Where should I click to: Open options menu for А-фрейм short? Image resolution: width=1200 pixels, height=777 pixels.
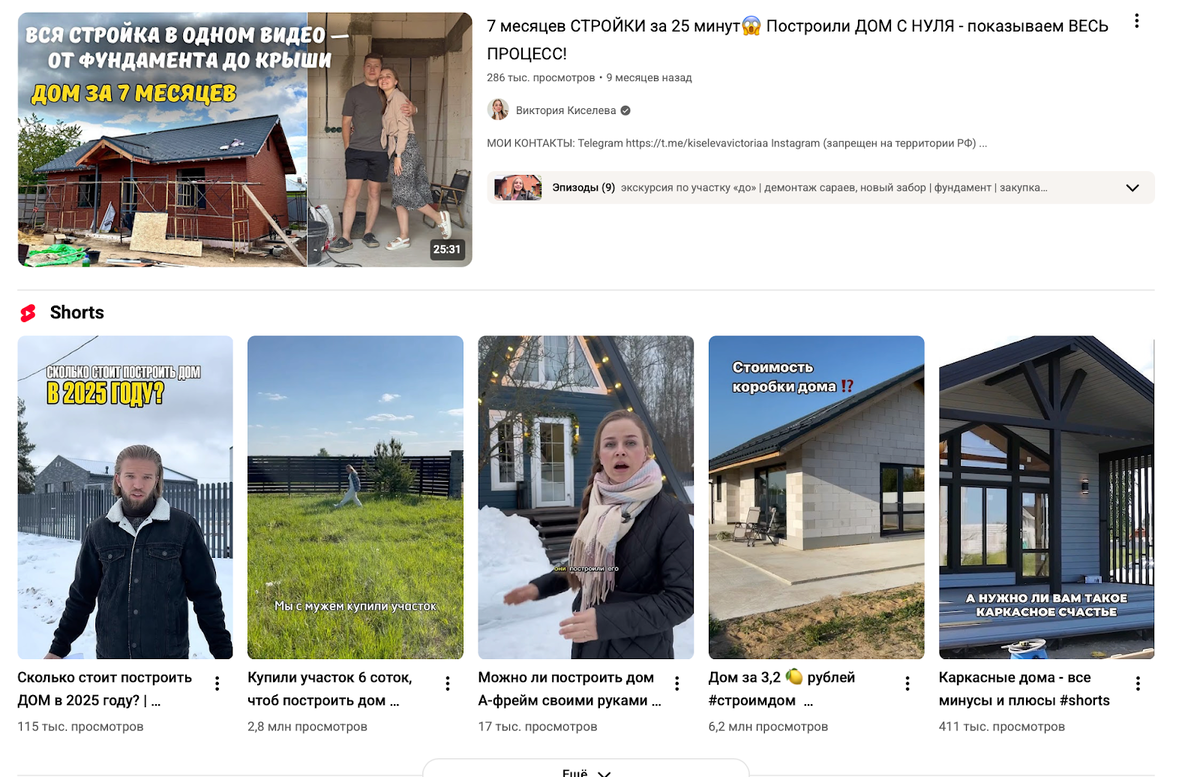(x=677, y=684)
